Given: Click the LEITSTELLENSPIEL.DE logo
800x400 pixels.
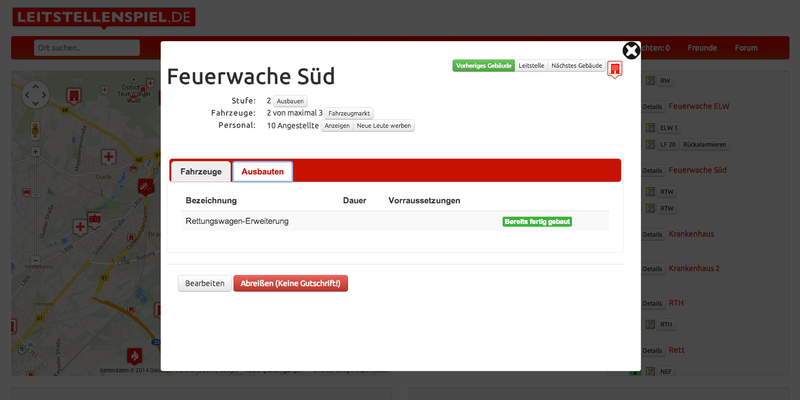Looking at the screenshot, I should (104, 17).
